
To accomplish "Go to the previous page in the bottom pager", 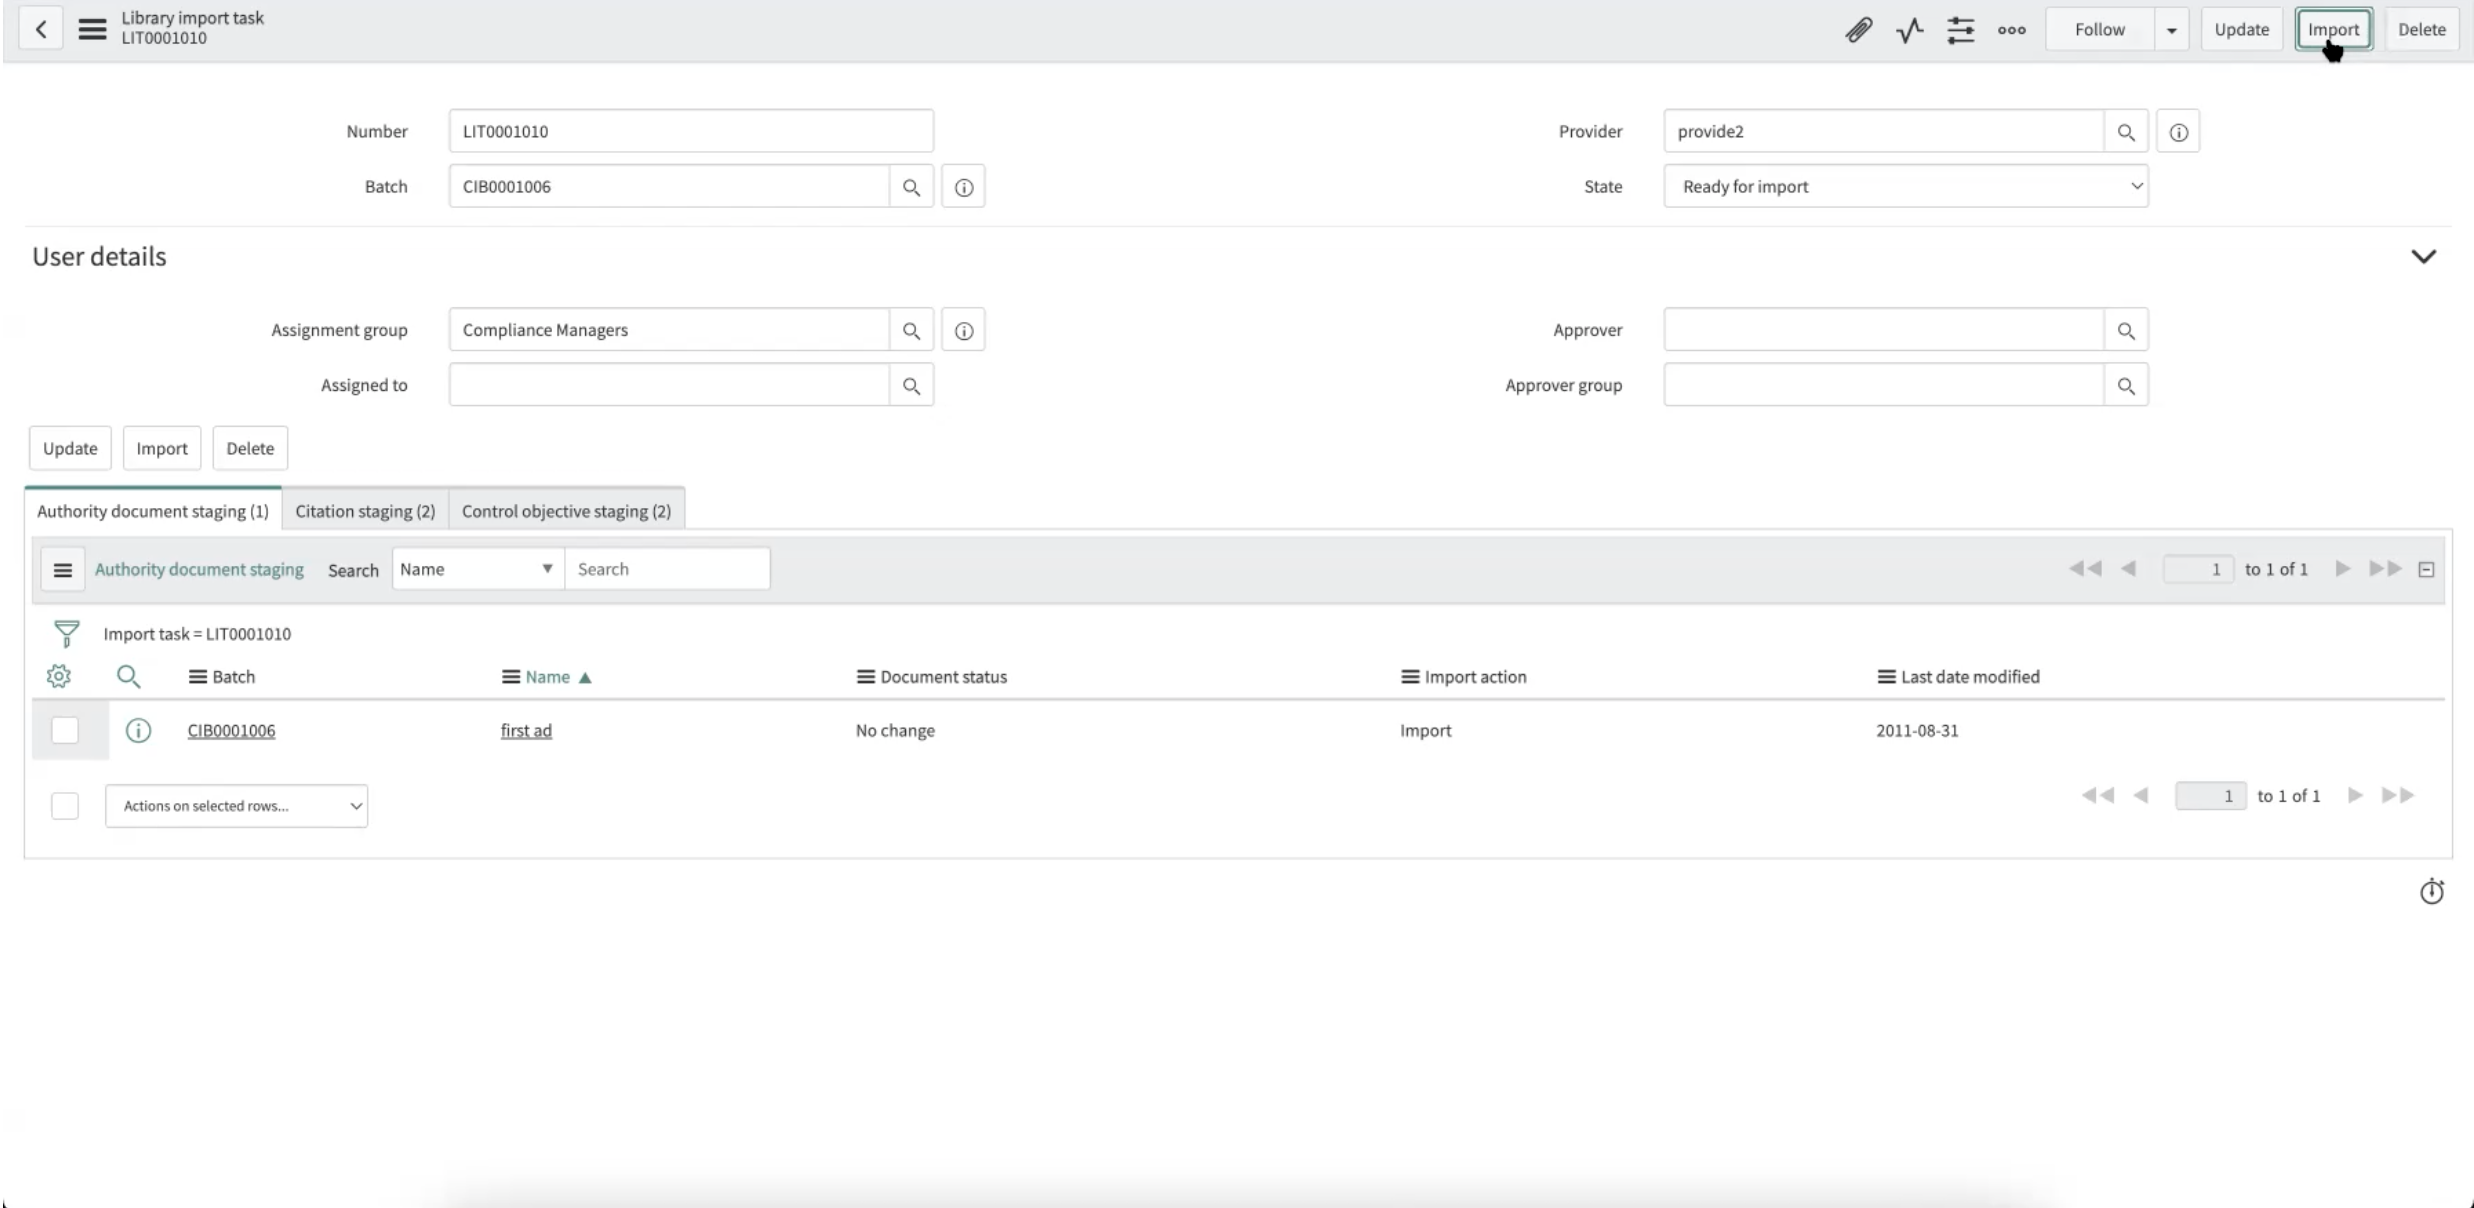I will (2140, 796).
